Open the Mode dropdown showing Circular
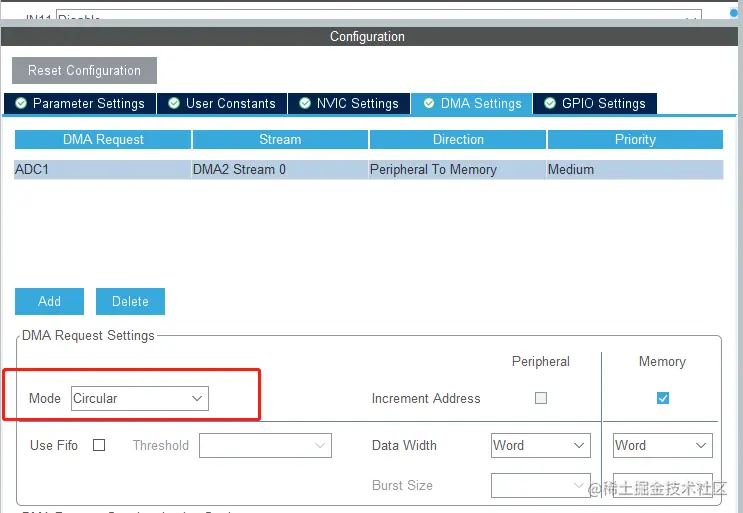Viewport: 743px width, 513px height. 140,398
